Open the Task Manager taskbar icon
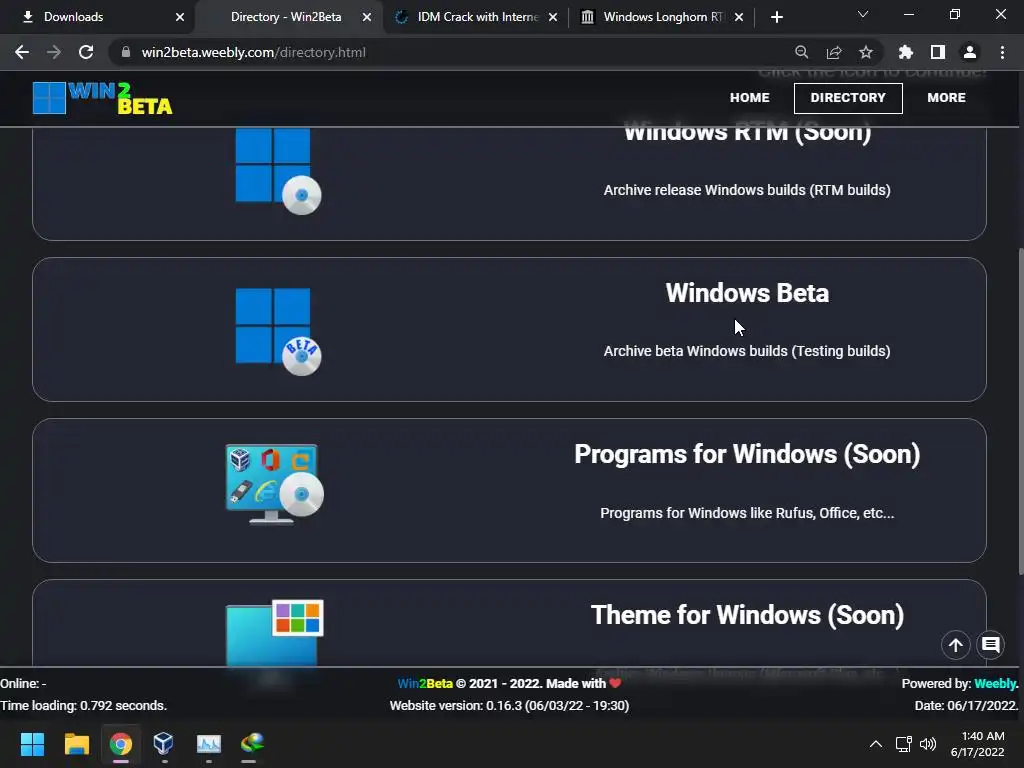The width and height of the screenshot is (1024, 768). pos(209,744)
